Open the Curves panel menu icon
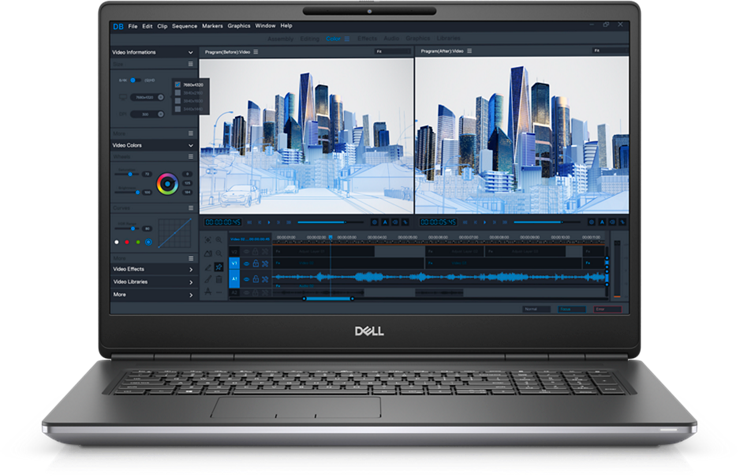The width and height of the screenshot is (738, 476). pyautogui.click(x=191, y=208)
